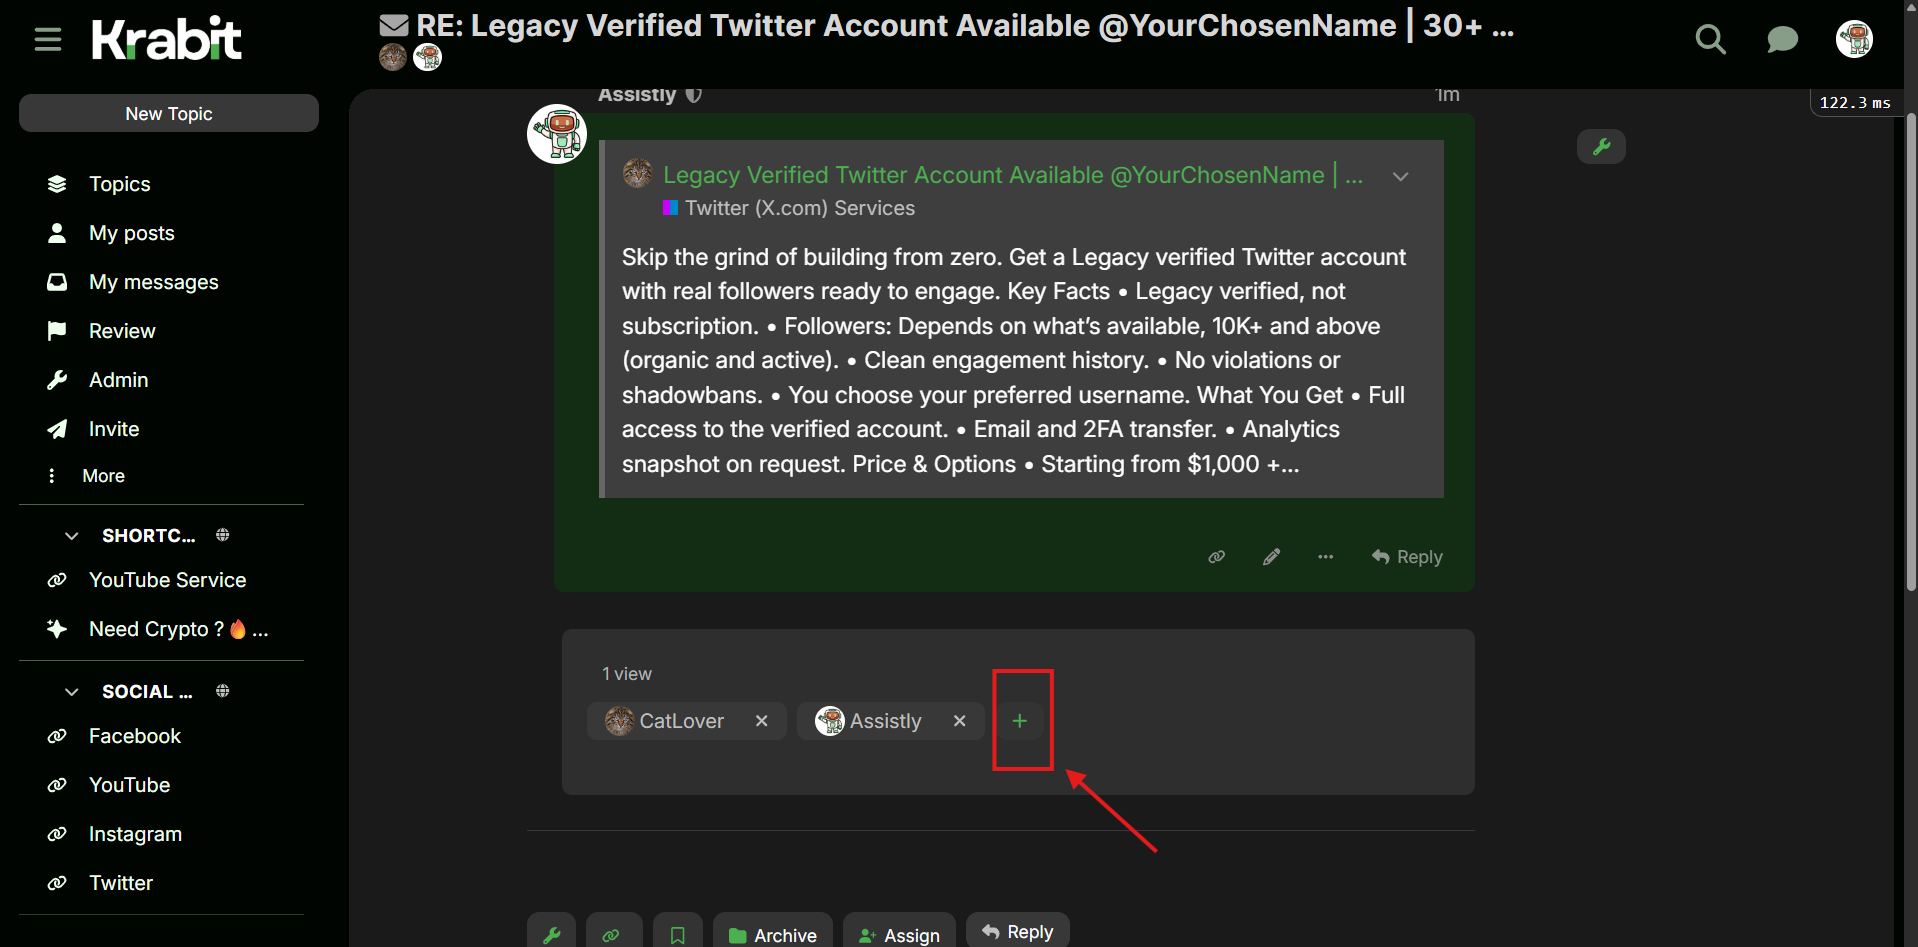Edit the post with pencil icon
The image size is (1918, 947).
(x=1271, y=557)
